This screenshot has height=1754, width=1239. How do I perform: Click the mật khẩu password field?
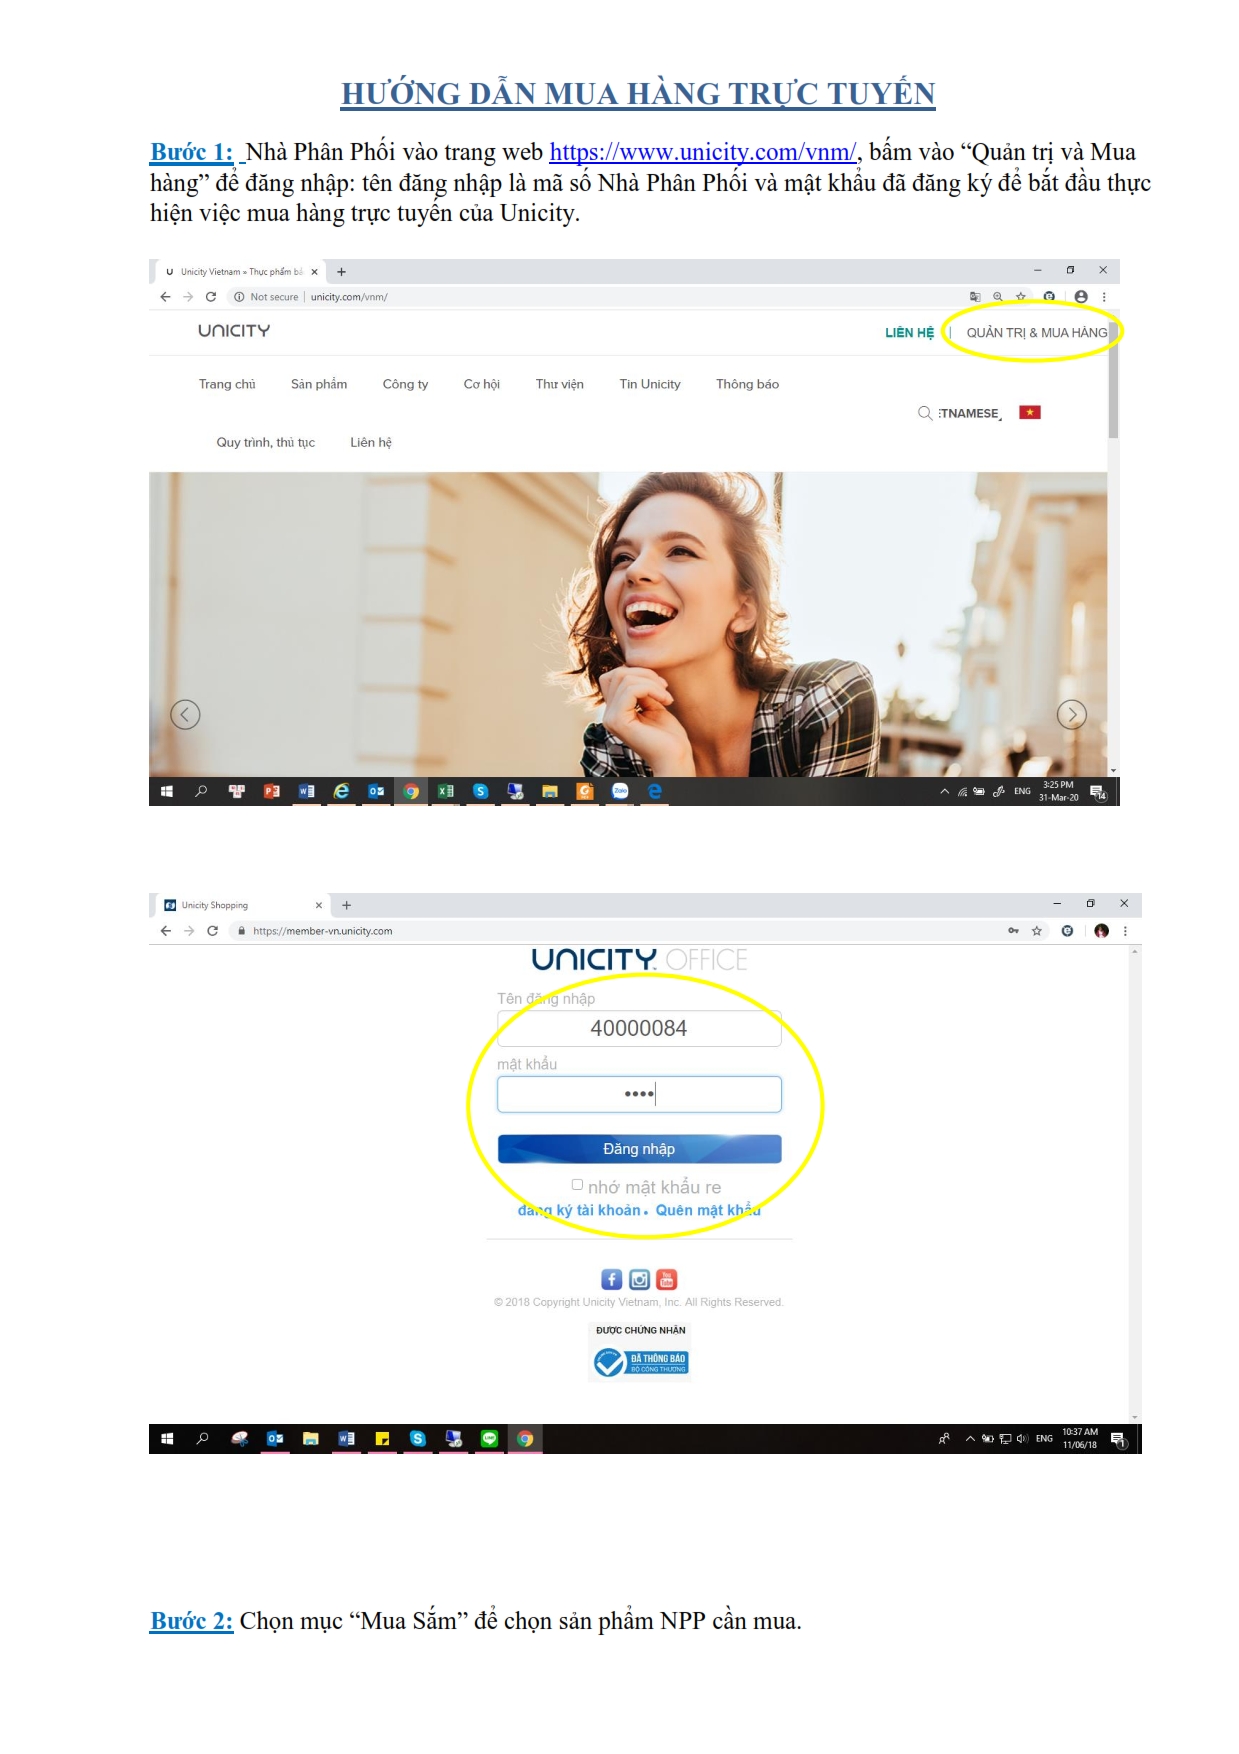click(x=639, y=1094)
